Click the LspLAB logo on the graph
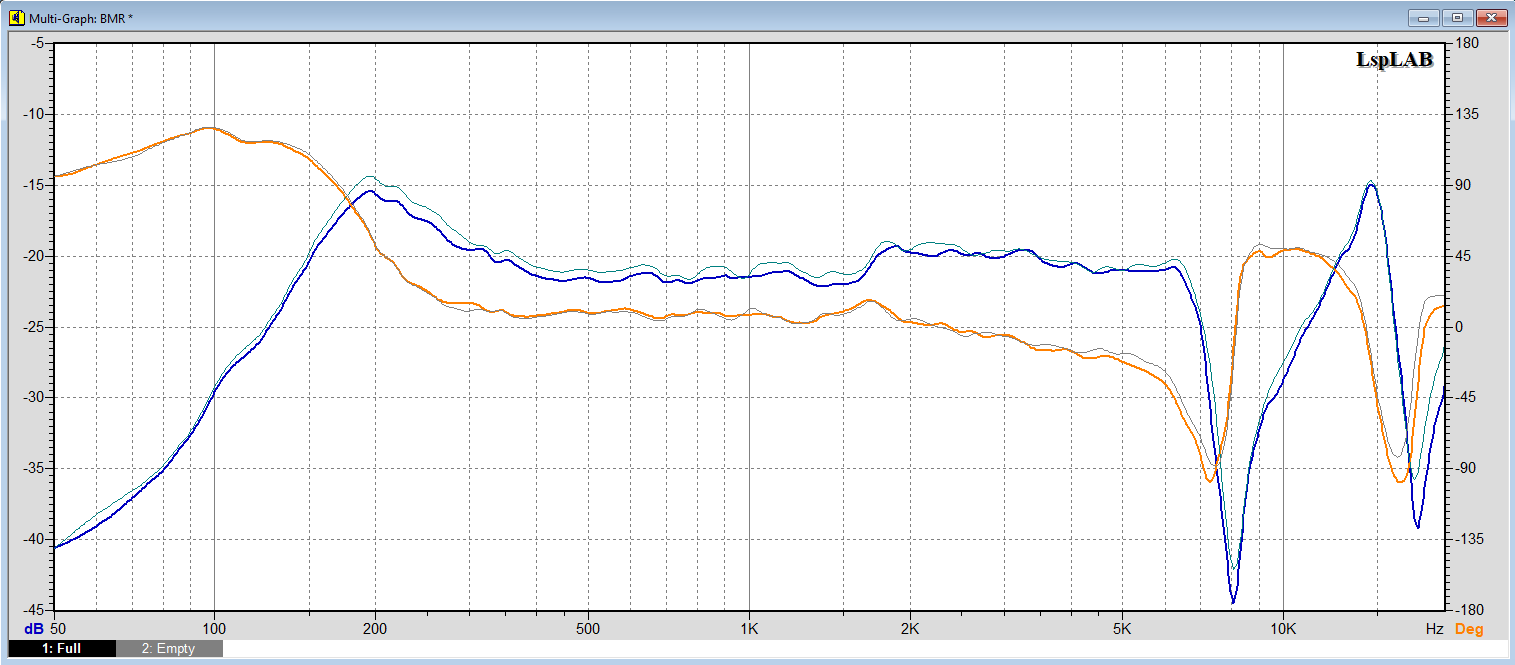Screen dimensions: 1515x665 (1394, 60)
